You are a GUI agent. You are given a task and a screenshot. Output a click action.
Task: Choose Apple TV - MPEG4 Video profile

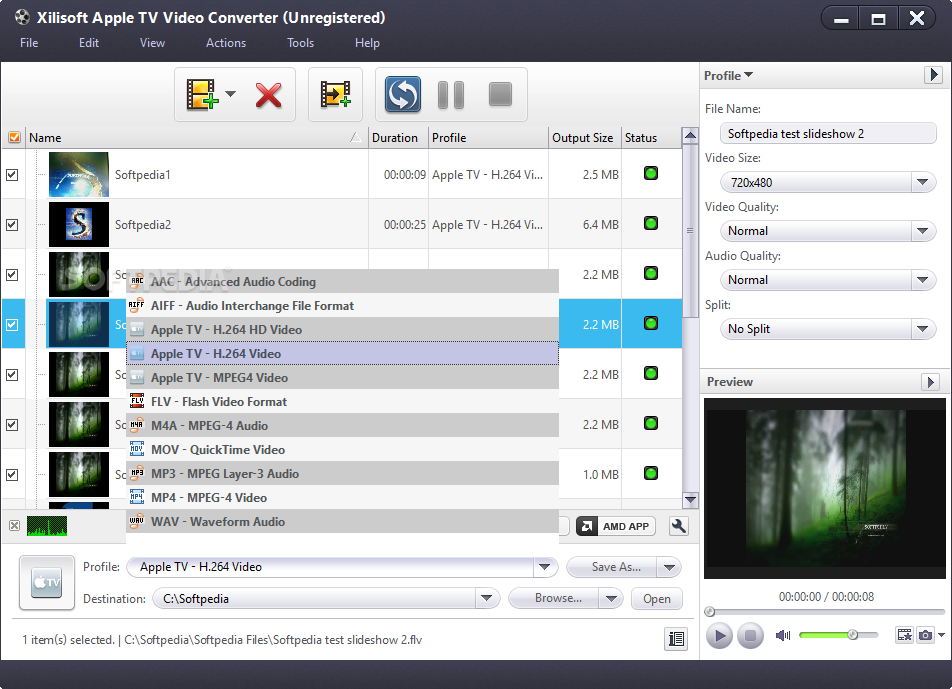click(342, 378)
